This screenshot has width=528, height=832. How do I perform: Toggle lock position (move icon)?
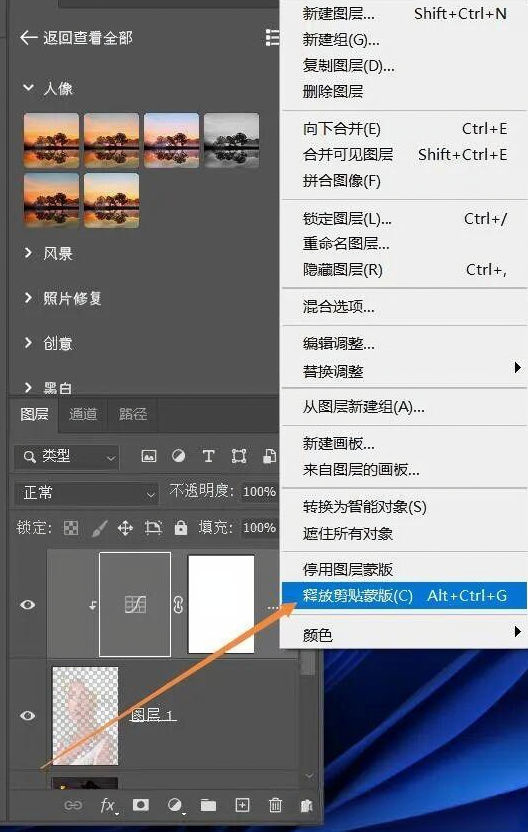click(x=125, y=527)
